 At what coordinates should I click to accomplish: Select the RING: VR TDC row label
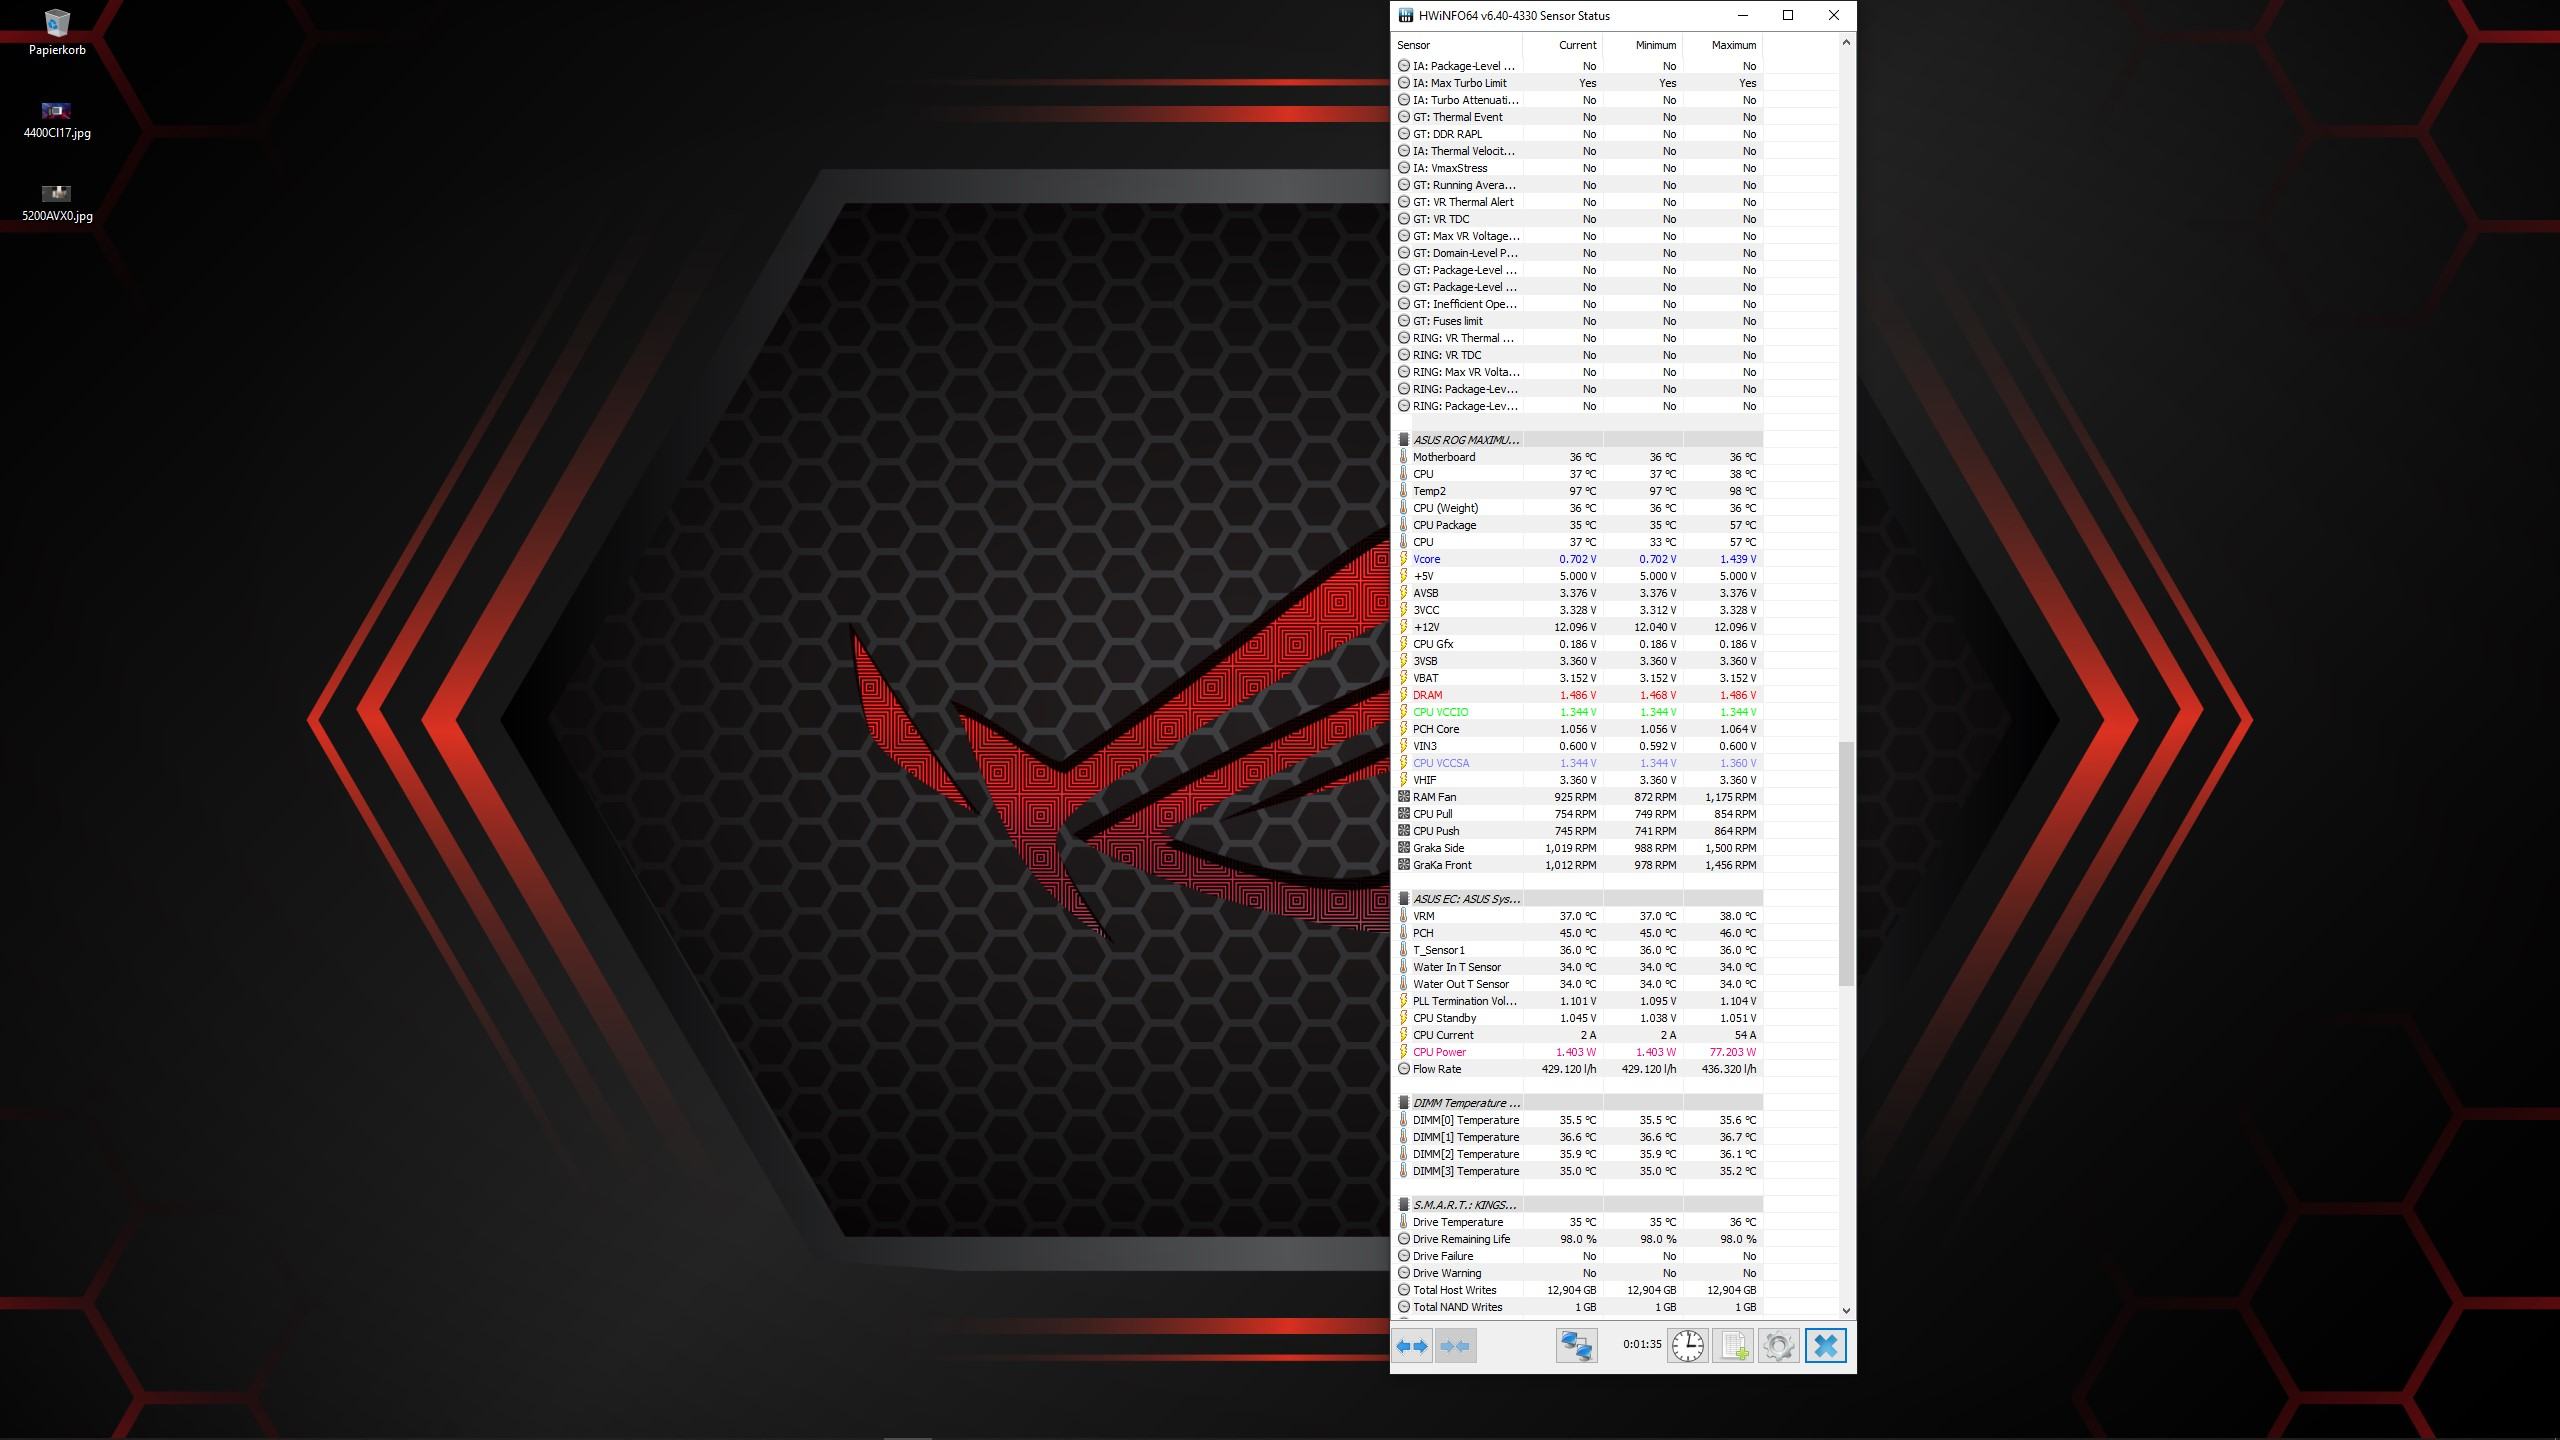[x=1447, y=355]
